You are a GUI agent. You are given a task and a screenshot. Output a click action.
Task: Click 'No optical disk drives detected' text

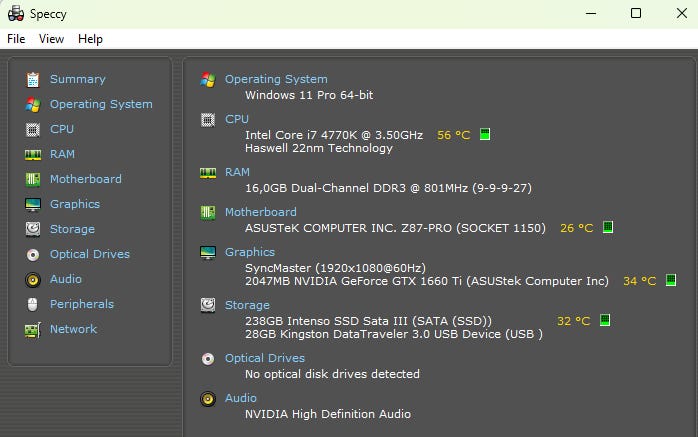point(332,374)
